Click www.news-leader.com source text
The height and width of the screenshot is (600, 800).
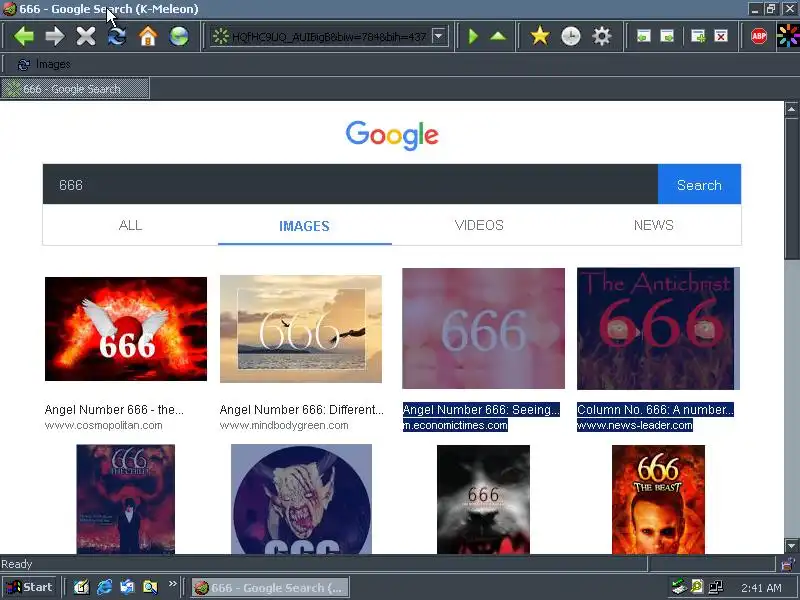[635, 426]
